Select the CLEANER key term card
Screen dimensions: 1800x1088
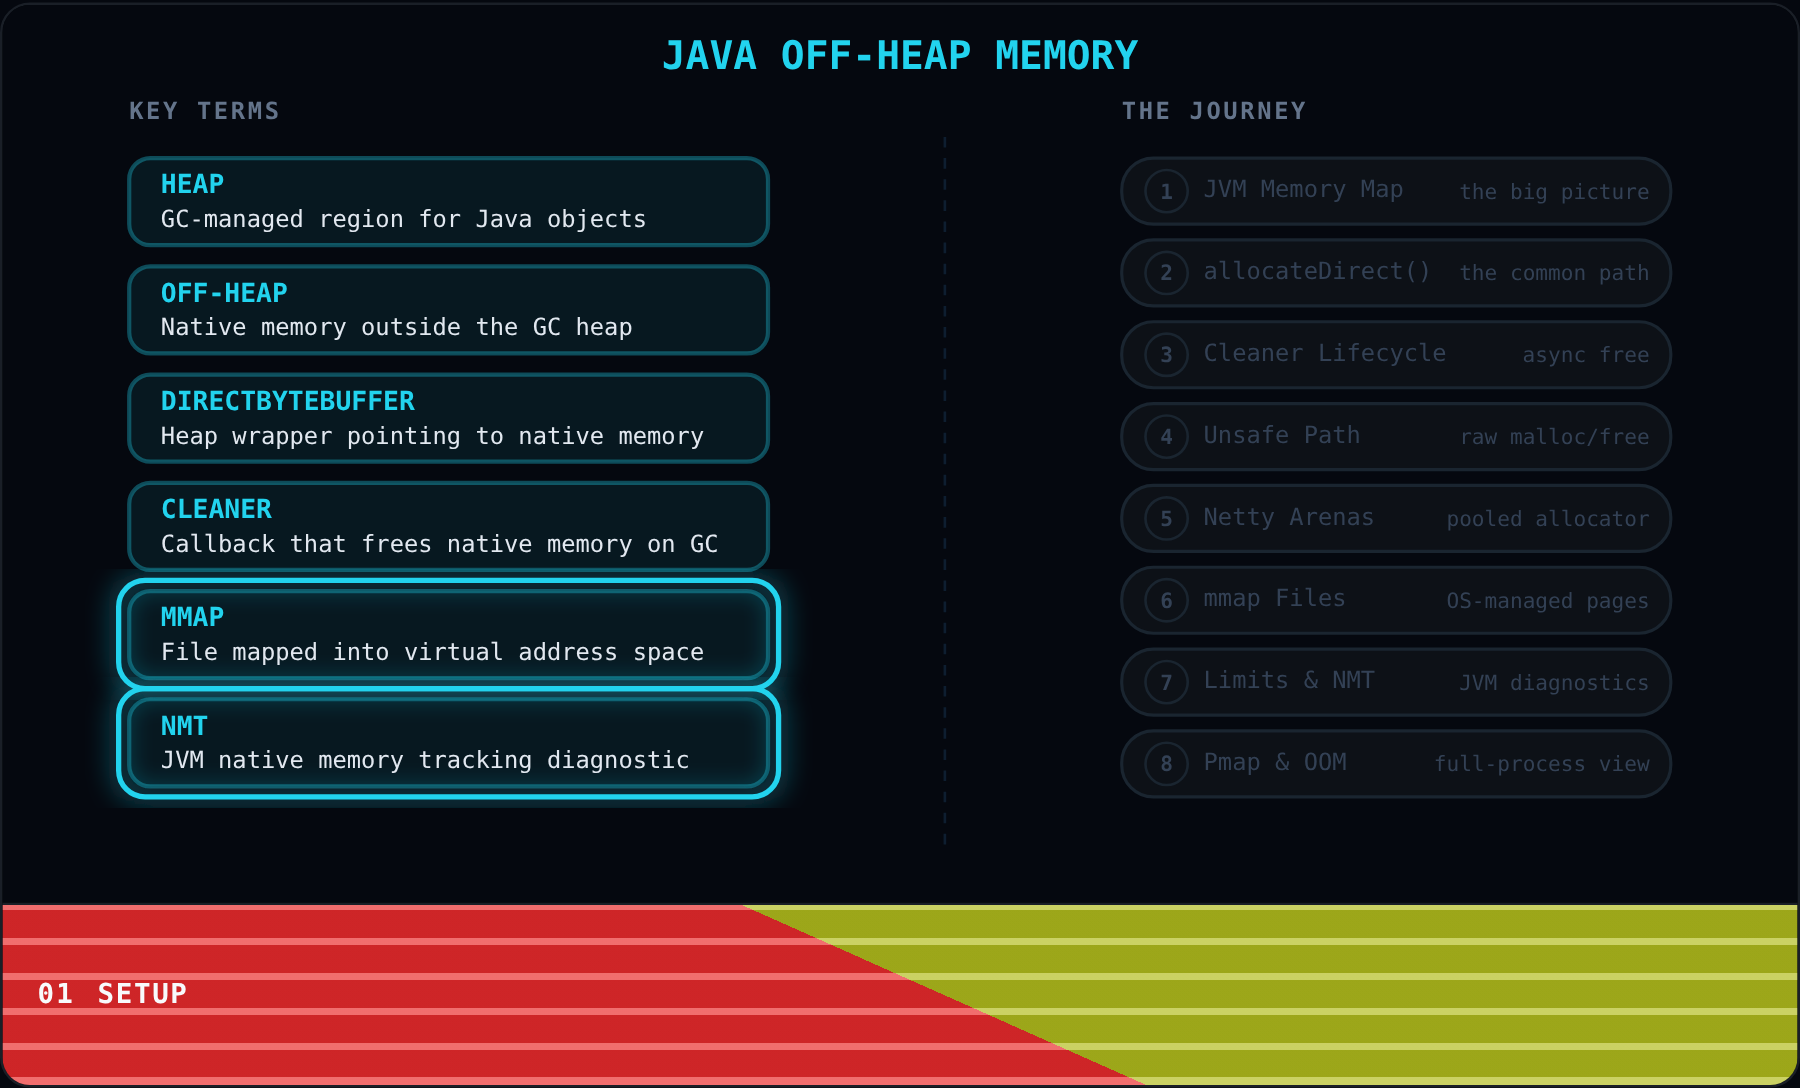pyautogui.click(x=448, y=526)
